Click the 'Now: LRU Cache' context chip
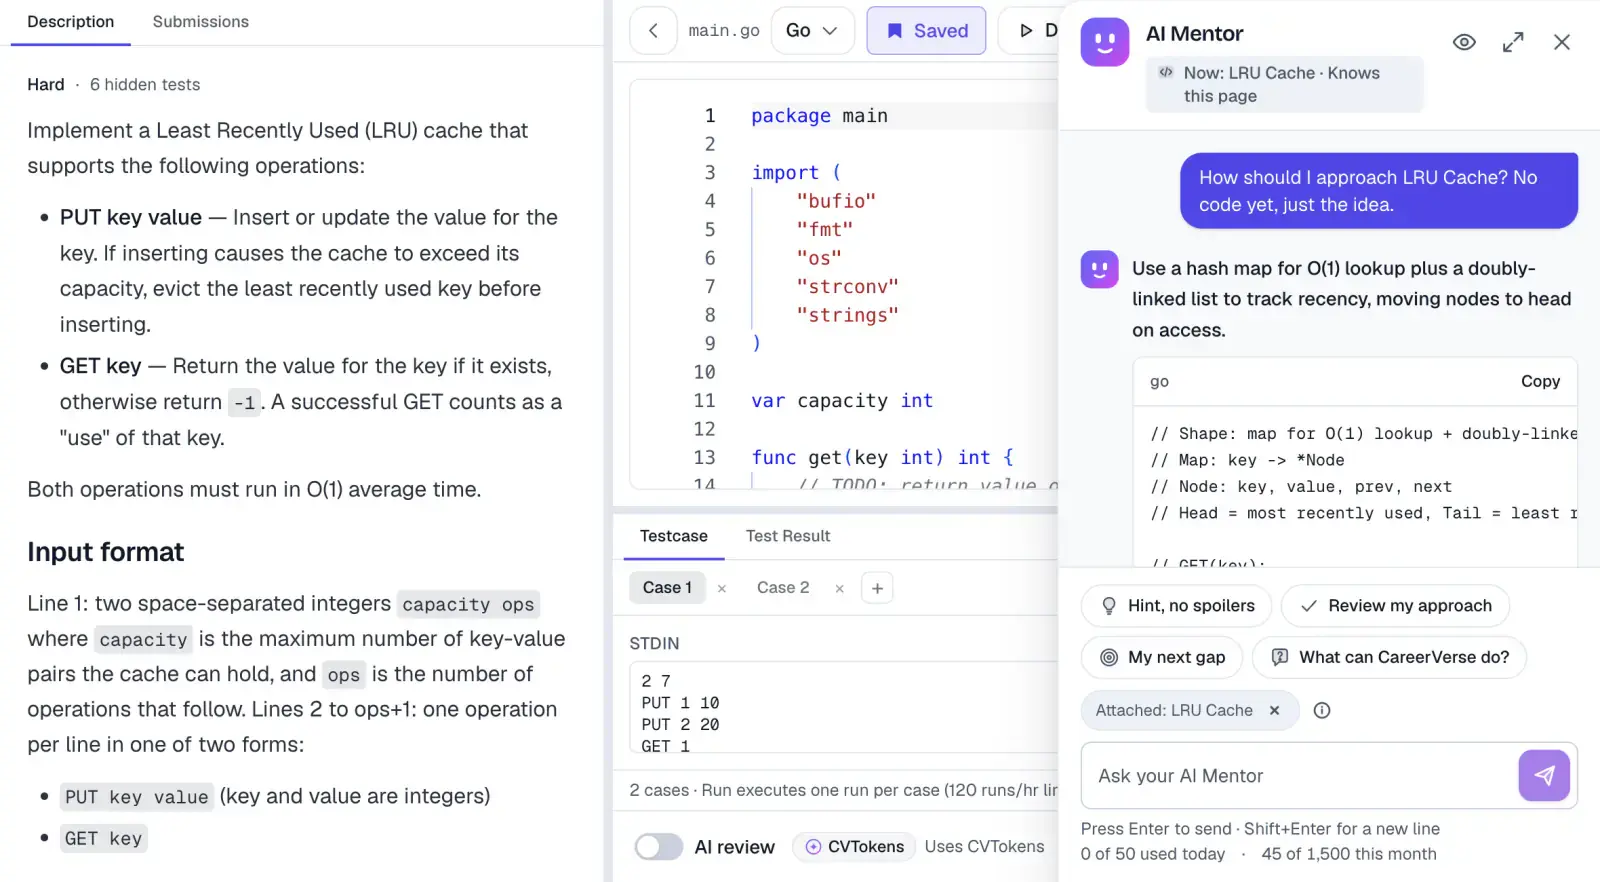Screen dimensions: 1600x882 pos(1284,84)
